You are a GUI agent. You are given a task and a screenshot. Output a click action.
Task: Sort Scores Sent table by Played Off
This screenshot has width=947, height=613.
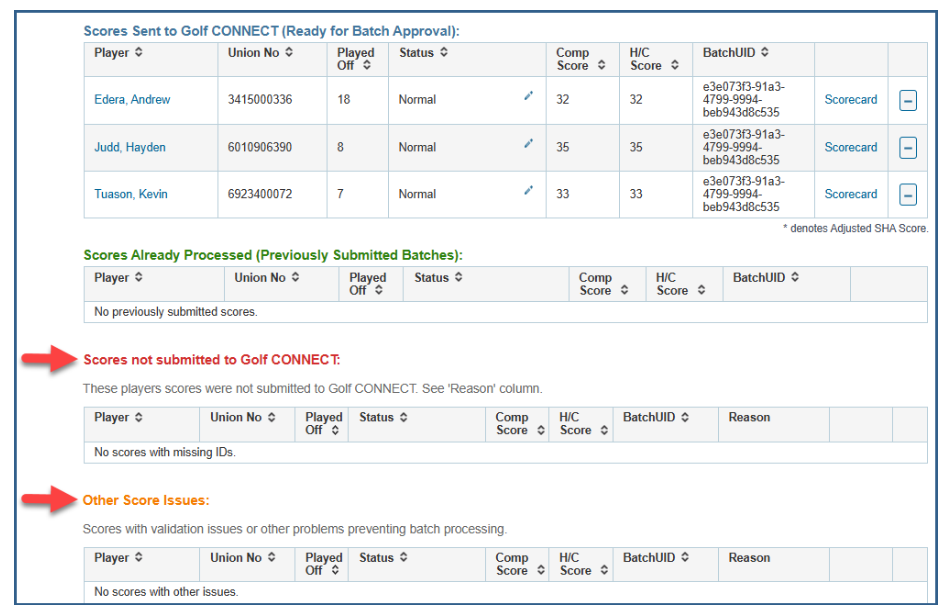click(367, 65)
